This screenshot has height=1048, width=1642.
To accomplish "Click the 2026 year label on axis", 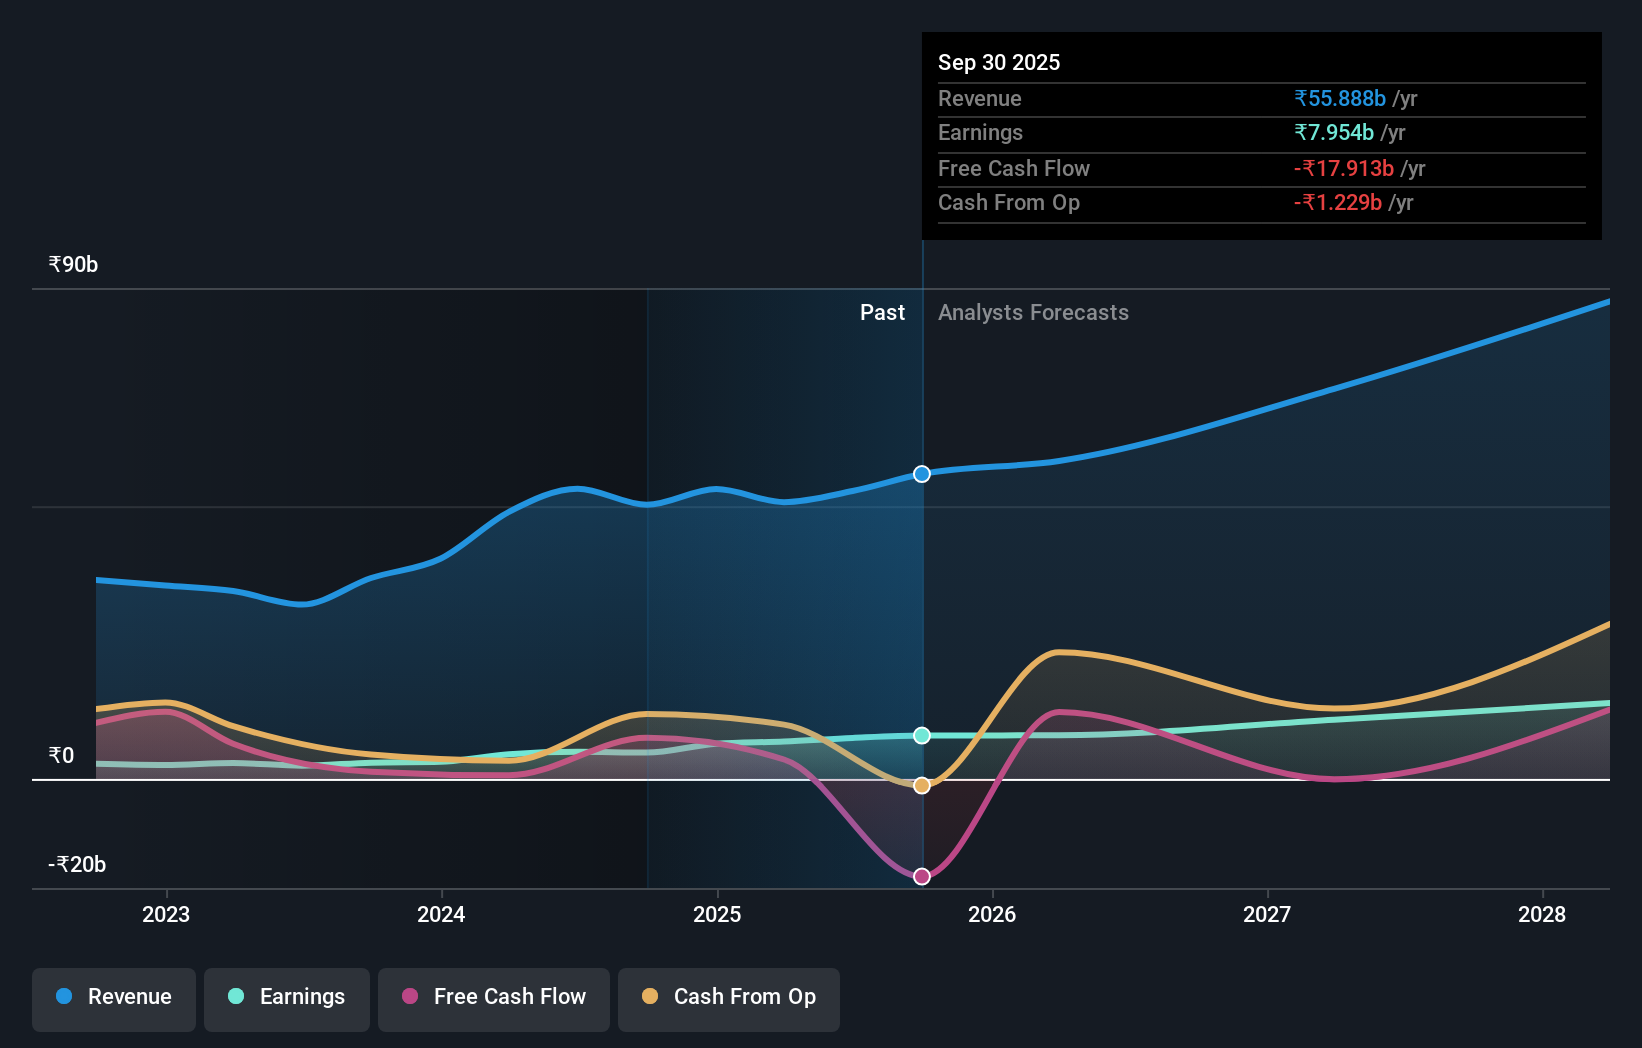I will click(992, 914).
